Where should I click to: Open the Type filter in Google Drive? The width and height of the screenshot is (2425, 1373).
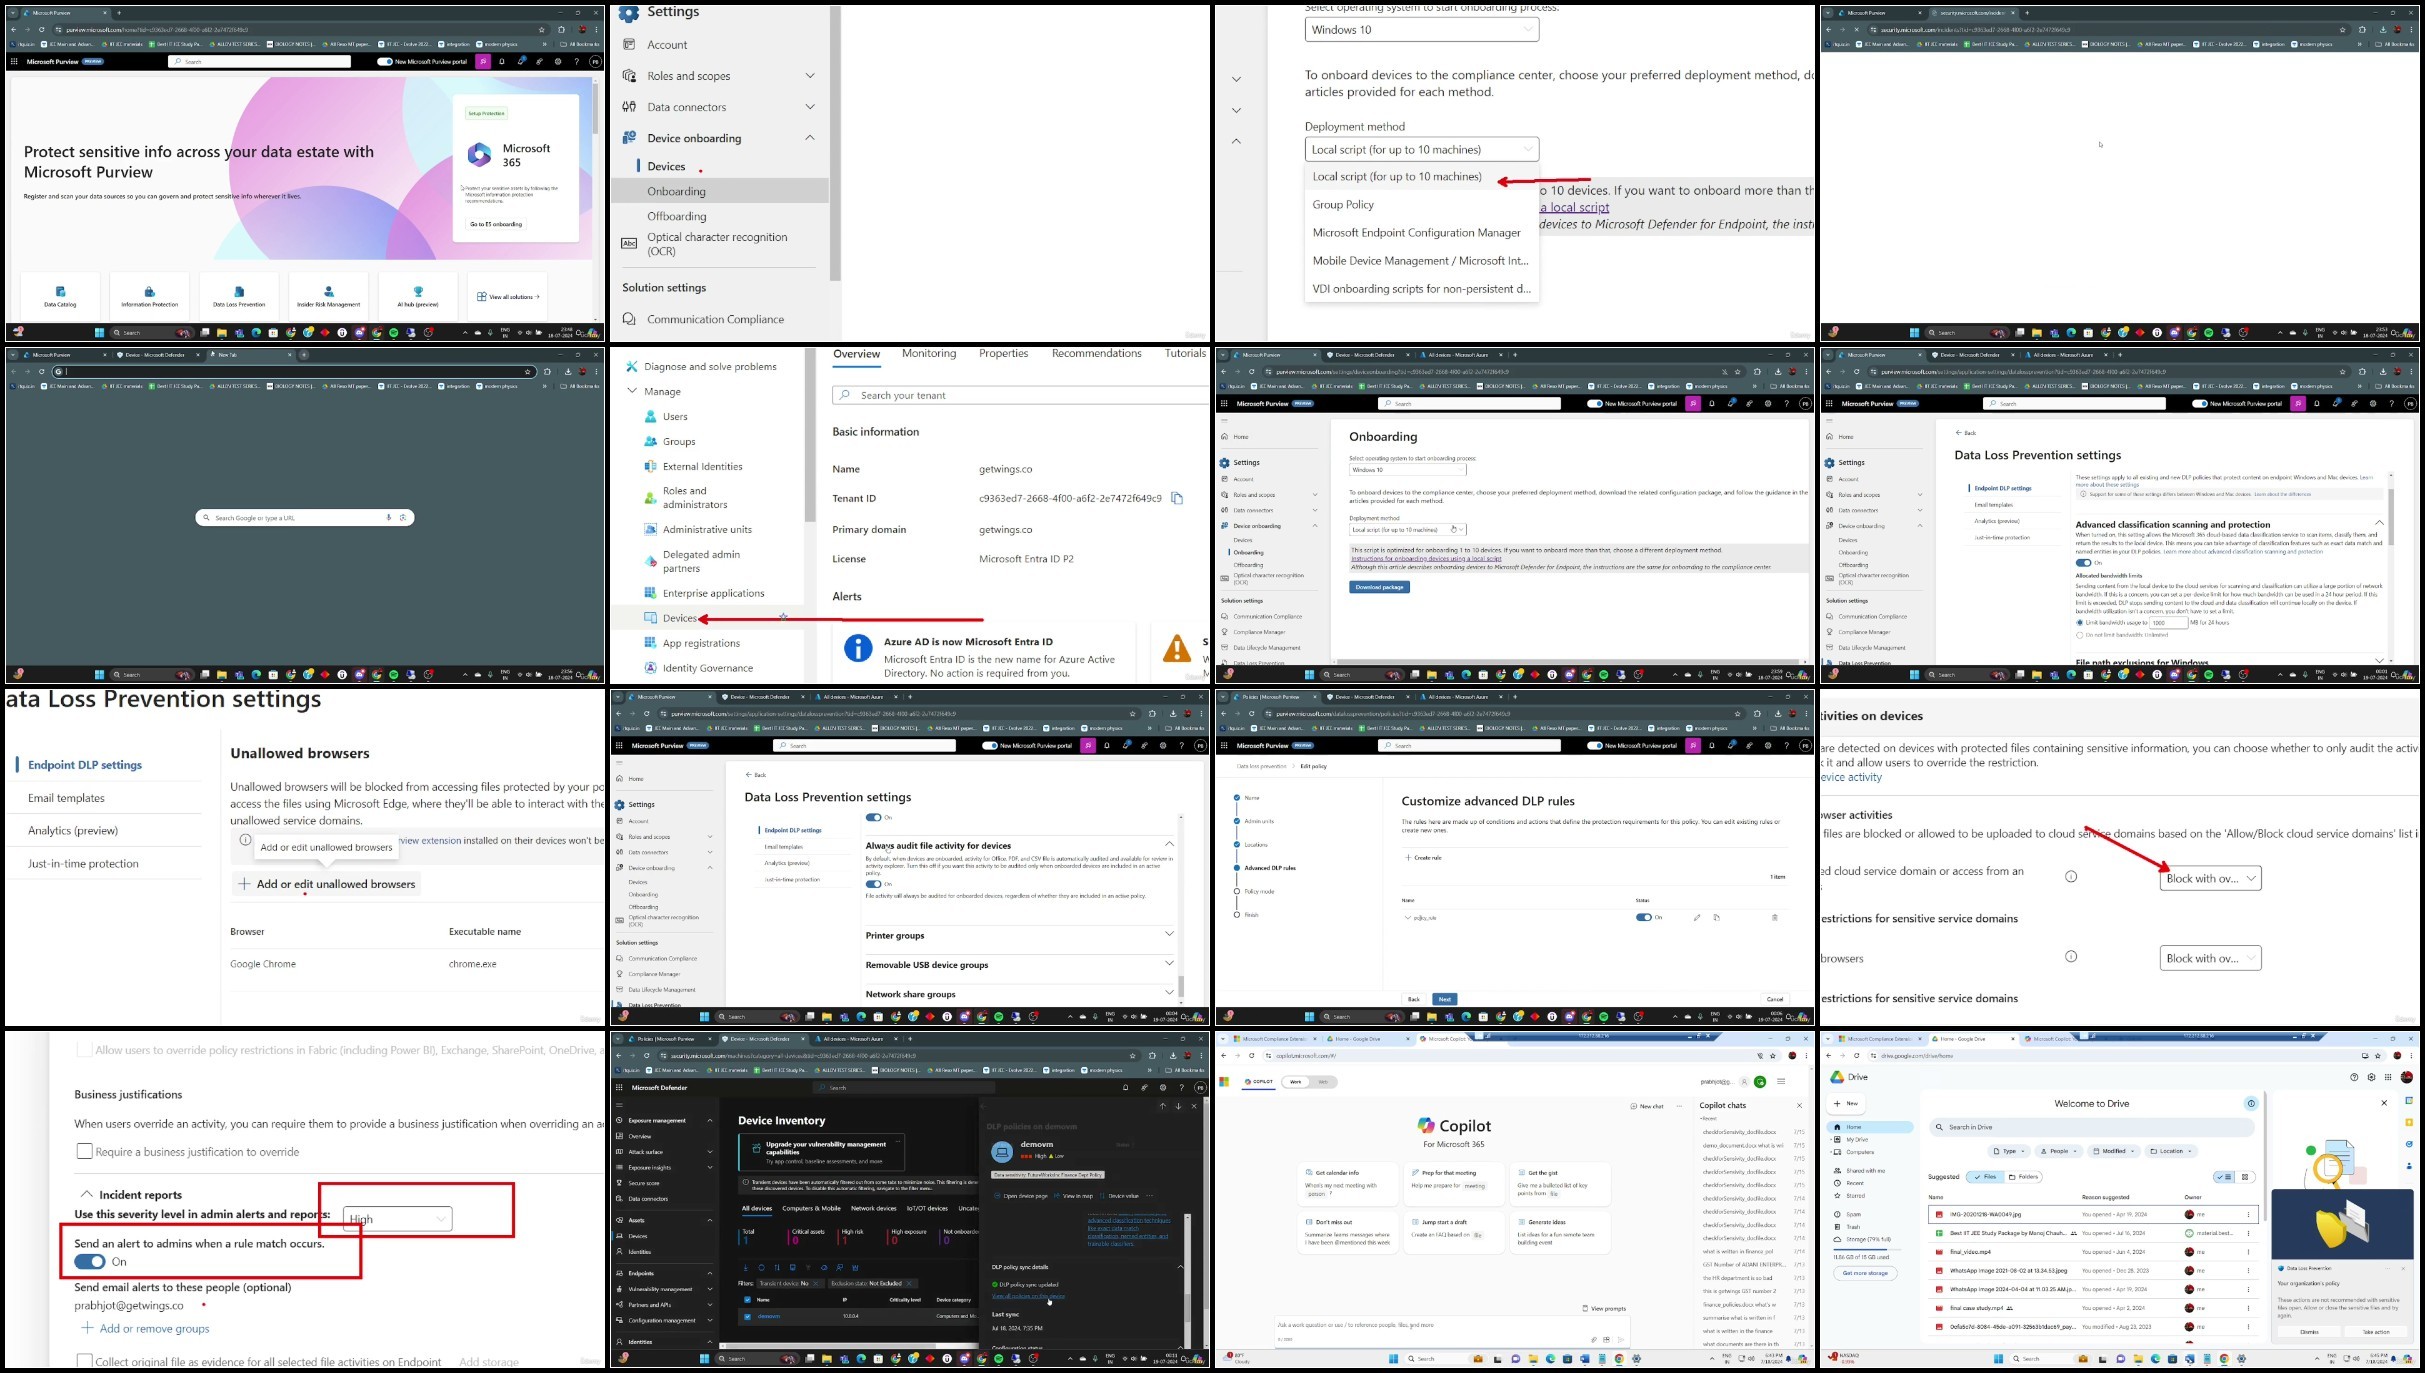[x=2007, y=1151]
